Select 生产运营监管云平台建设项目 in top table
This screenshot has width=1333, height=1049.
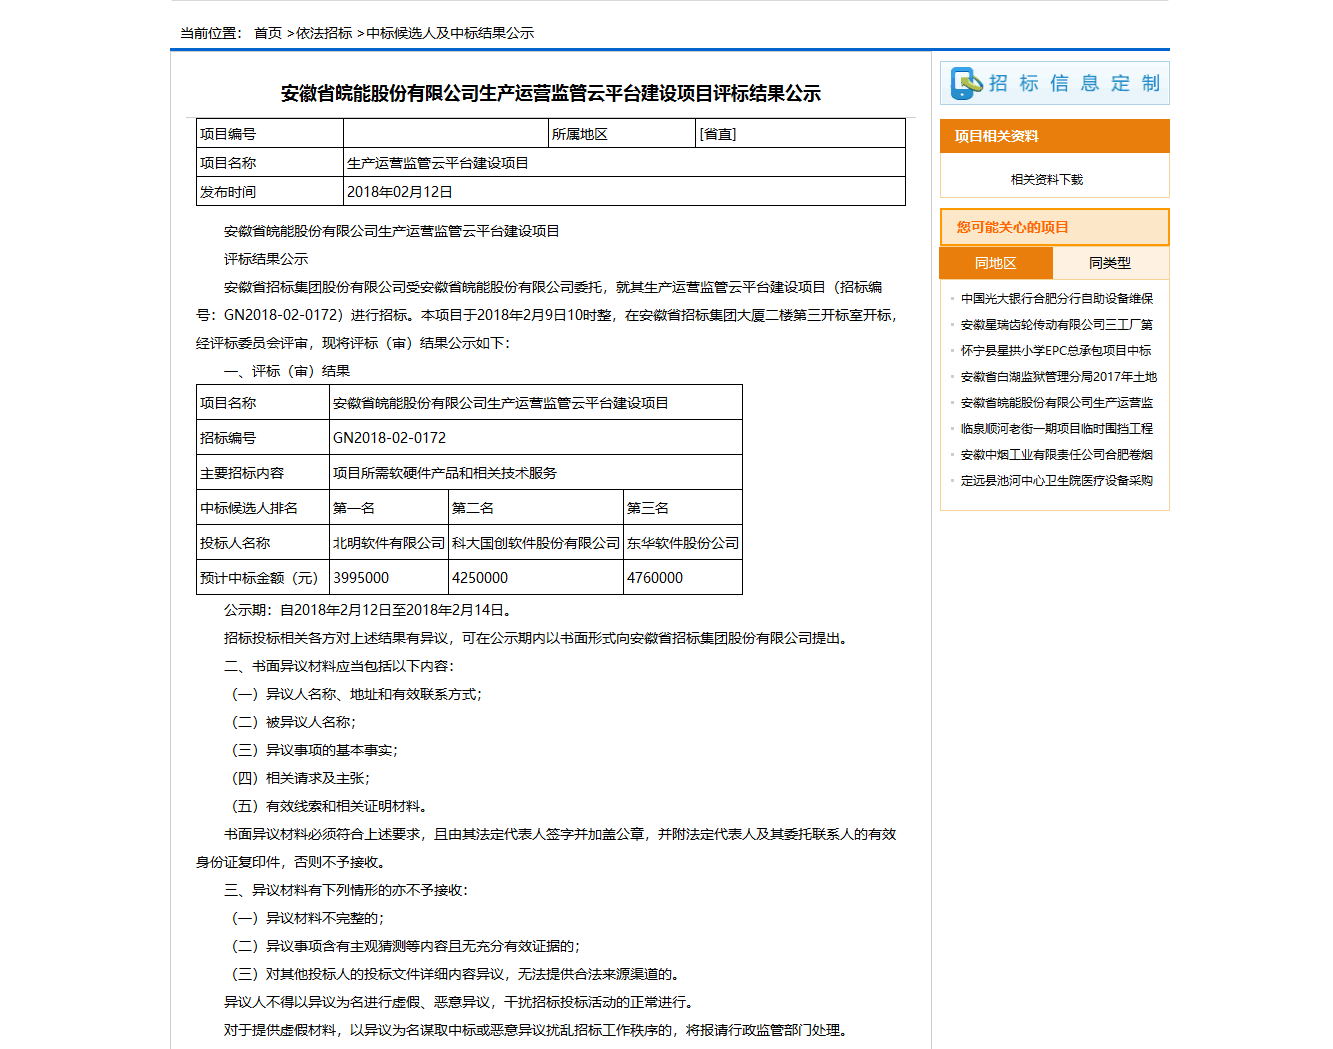(x=624, y=163)
